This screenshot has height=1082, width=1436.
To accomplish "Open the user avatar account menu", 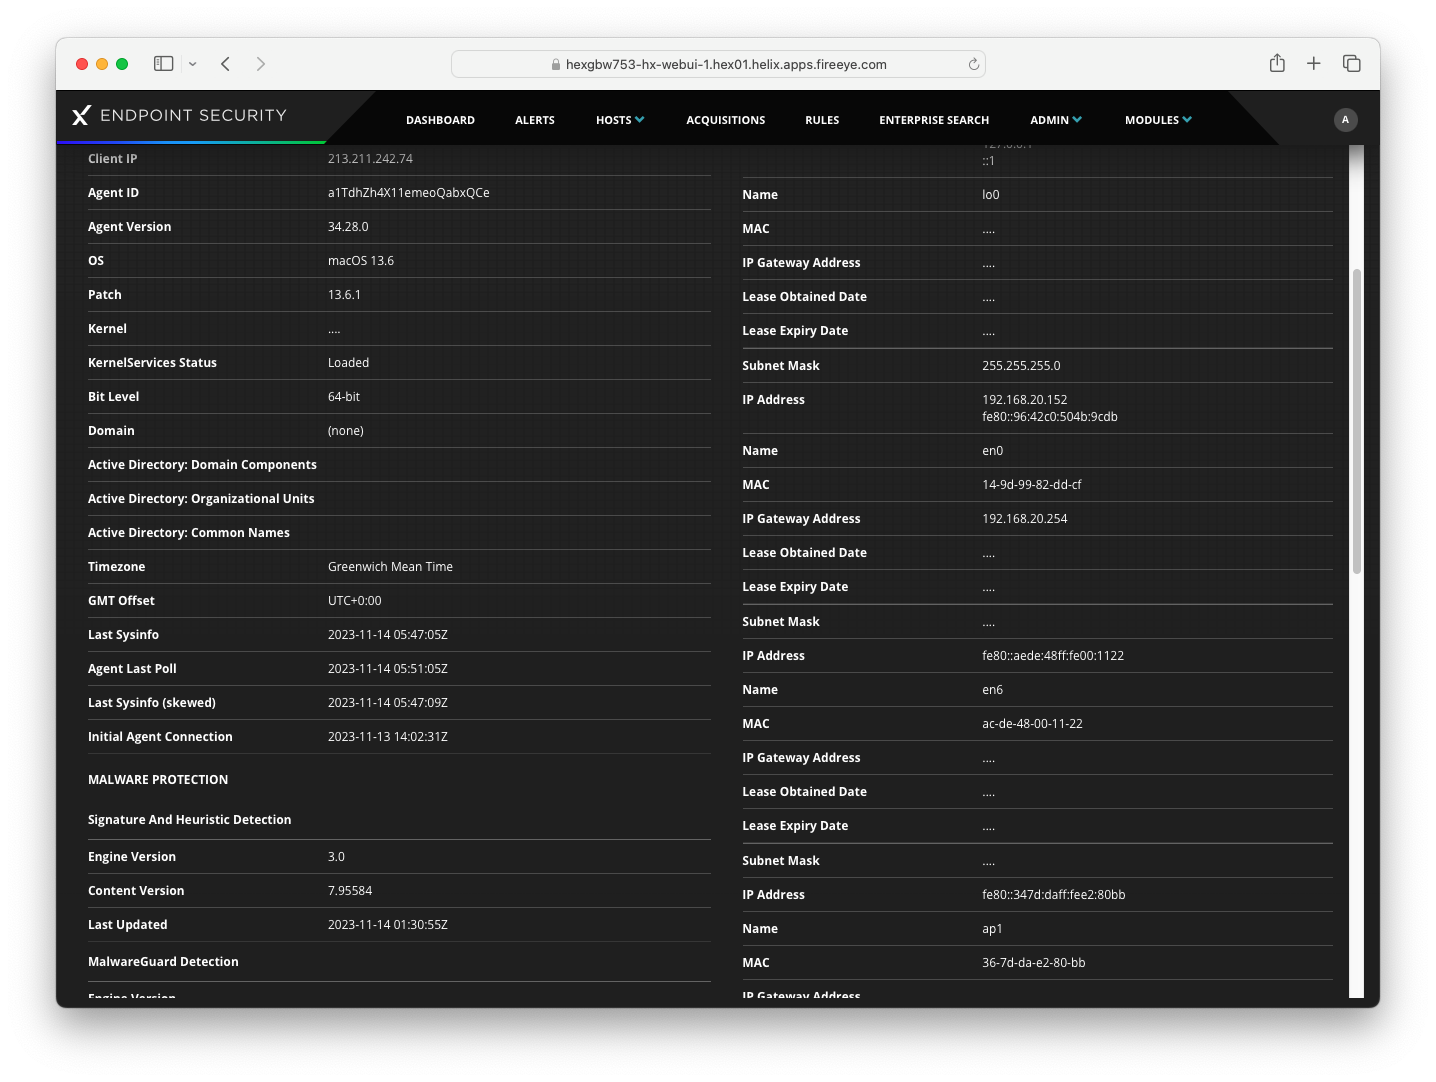I will (1345, 120).
